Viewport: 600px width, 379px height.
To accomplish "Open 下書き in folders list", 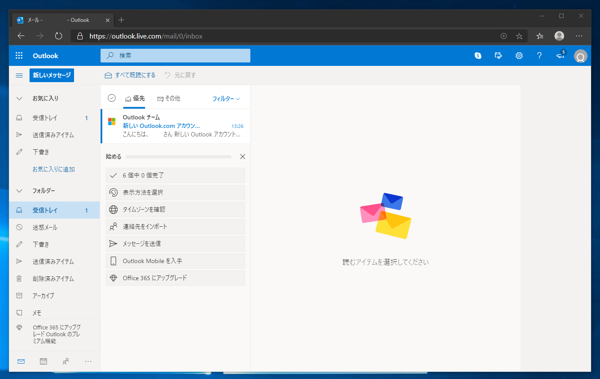I will pyautogui.click(x=54, y=244).
